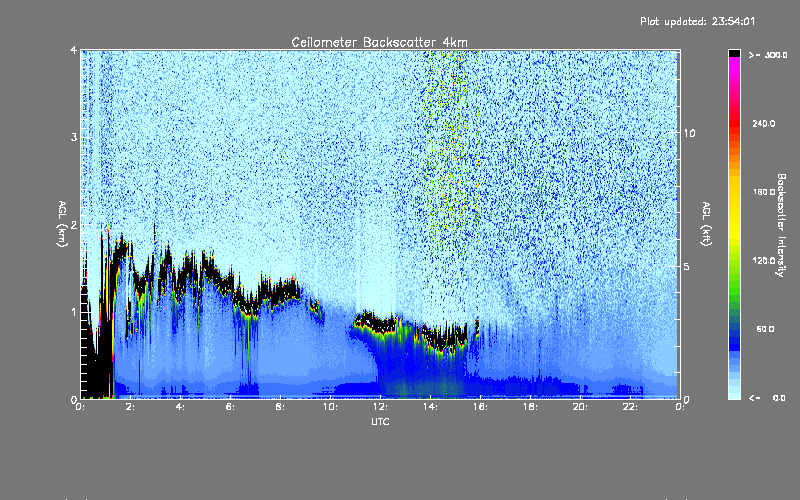
Task: Click the UTC tick label '10:'
Action: [331, 407]
